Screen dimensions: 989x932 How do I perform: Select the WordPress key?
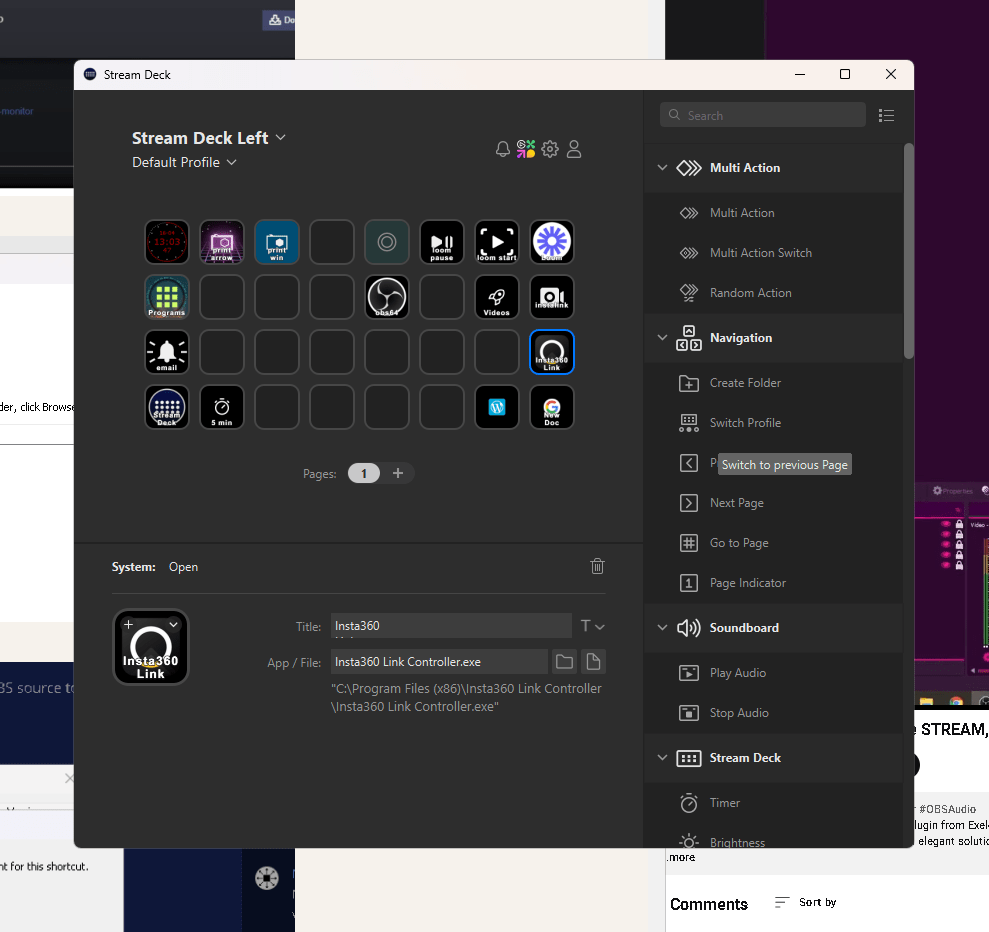click(x=497, y=407)
